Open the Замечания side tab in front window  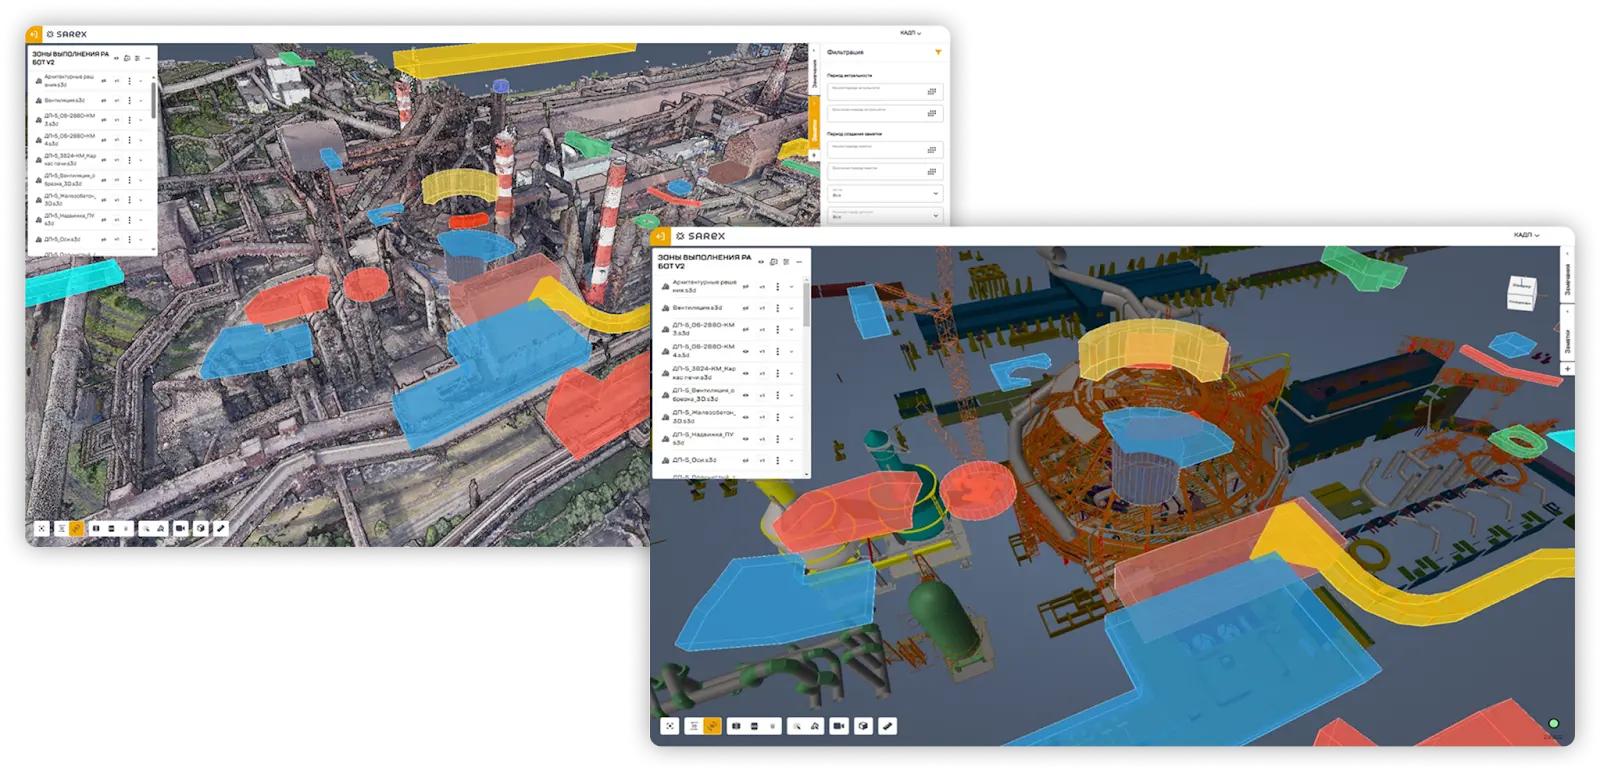[x=1567, y=280]
